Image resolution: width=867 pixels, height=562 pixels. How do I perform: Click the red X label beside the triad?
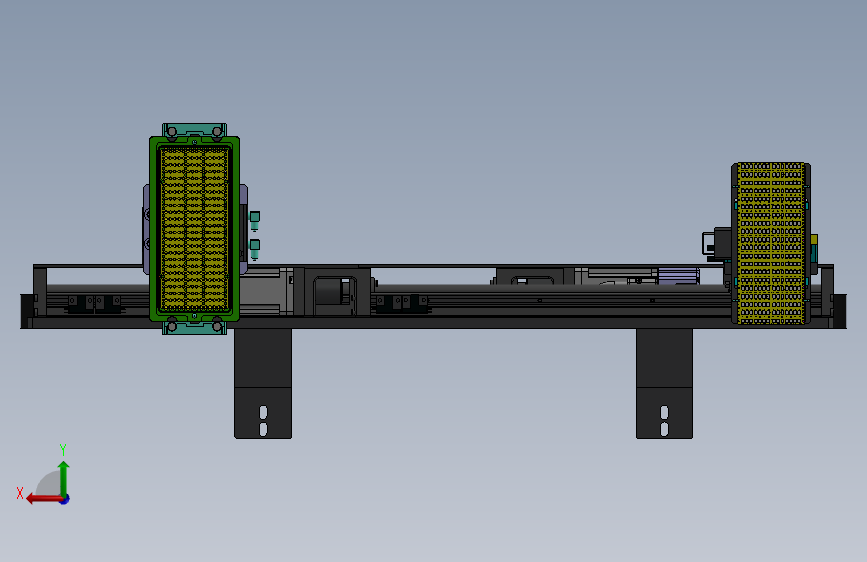[x=20, y=493]
